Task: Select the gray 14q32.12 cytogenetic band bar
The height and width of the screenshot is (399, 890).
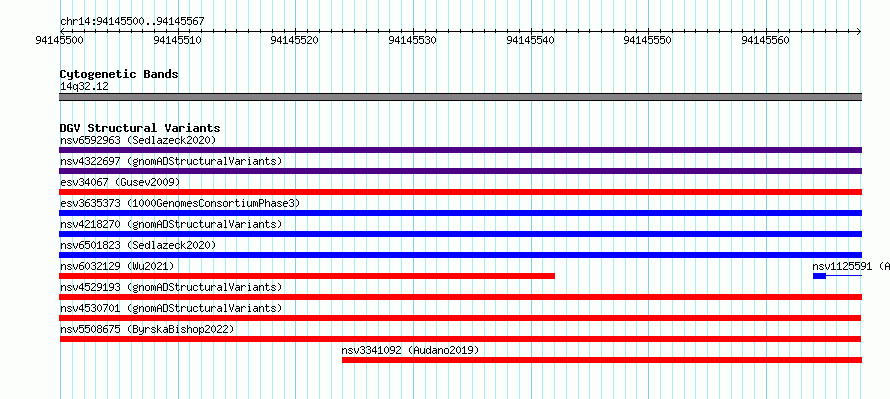Action: click(460, 97)
